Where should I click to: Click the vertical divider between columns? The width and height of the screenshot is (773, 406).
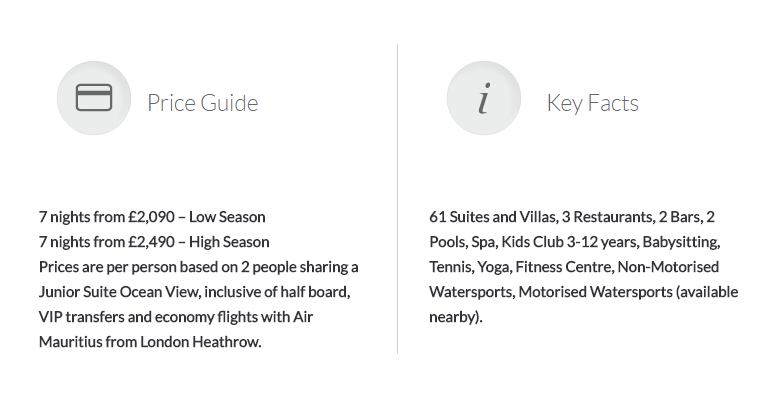397,199
